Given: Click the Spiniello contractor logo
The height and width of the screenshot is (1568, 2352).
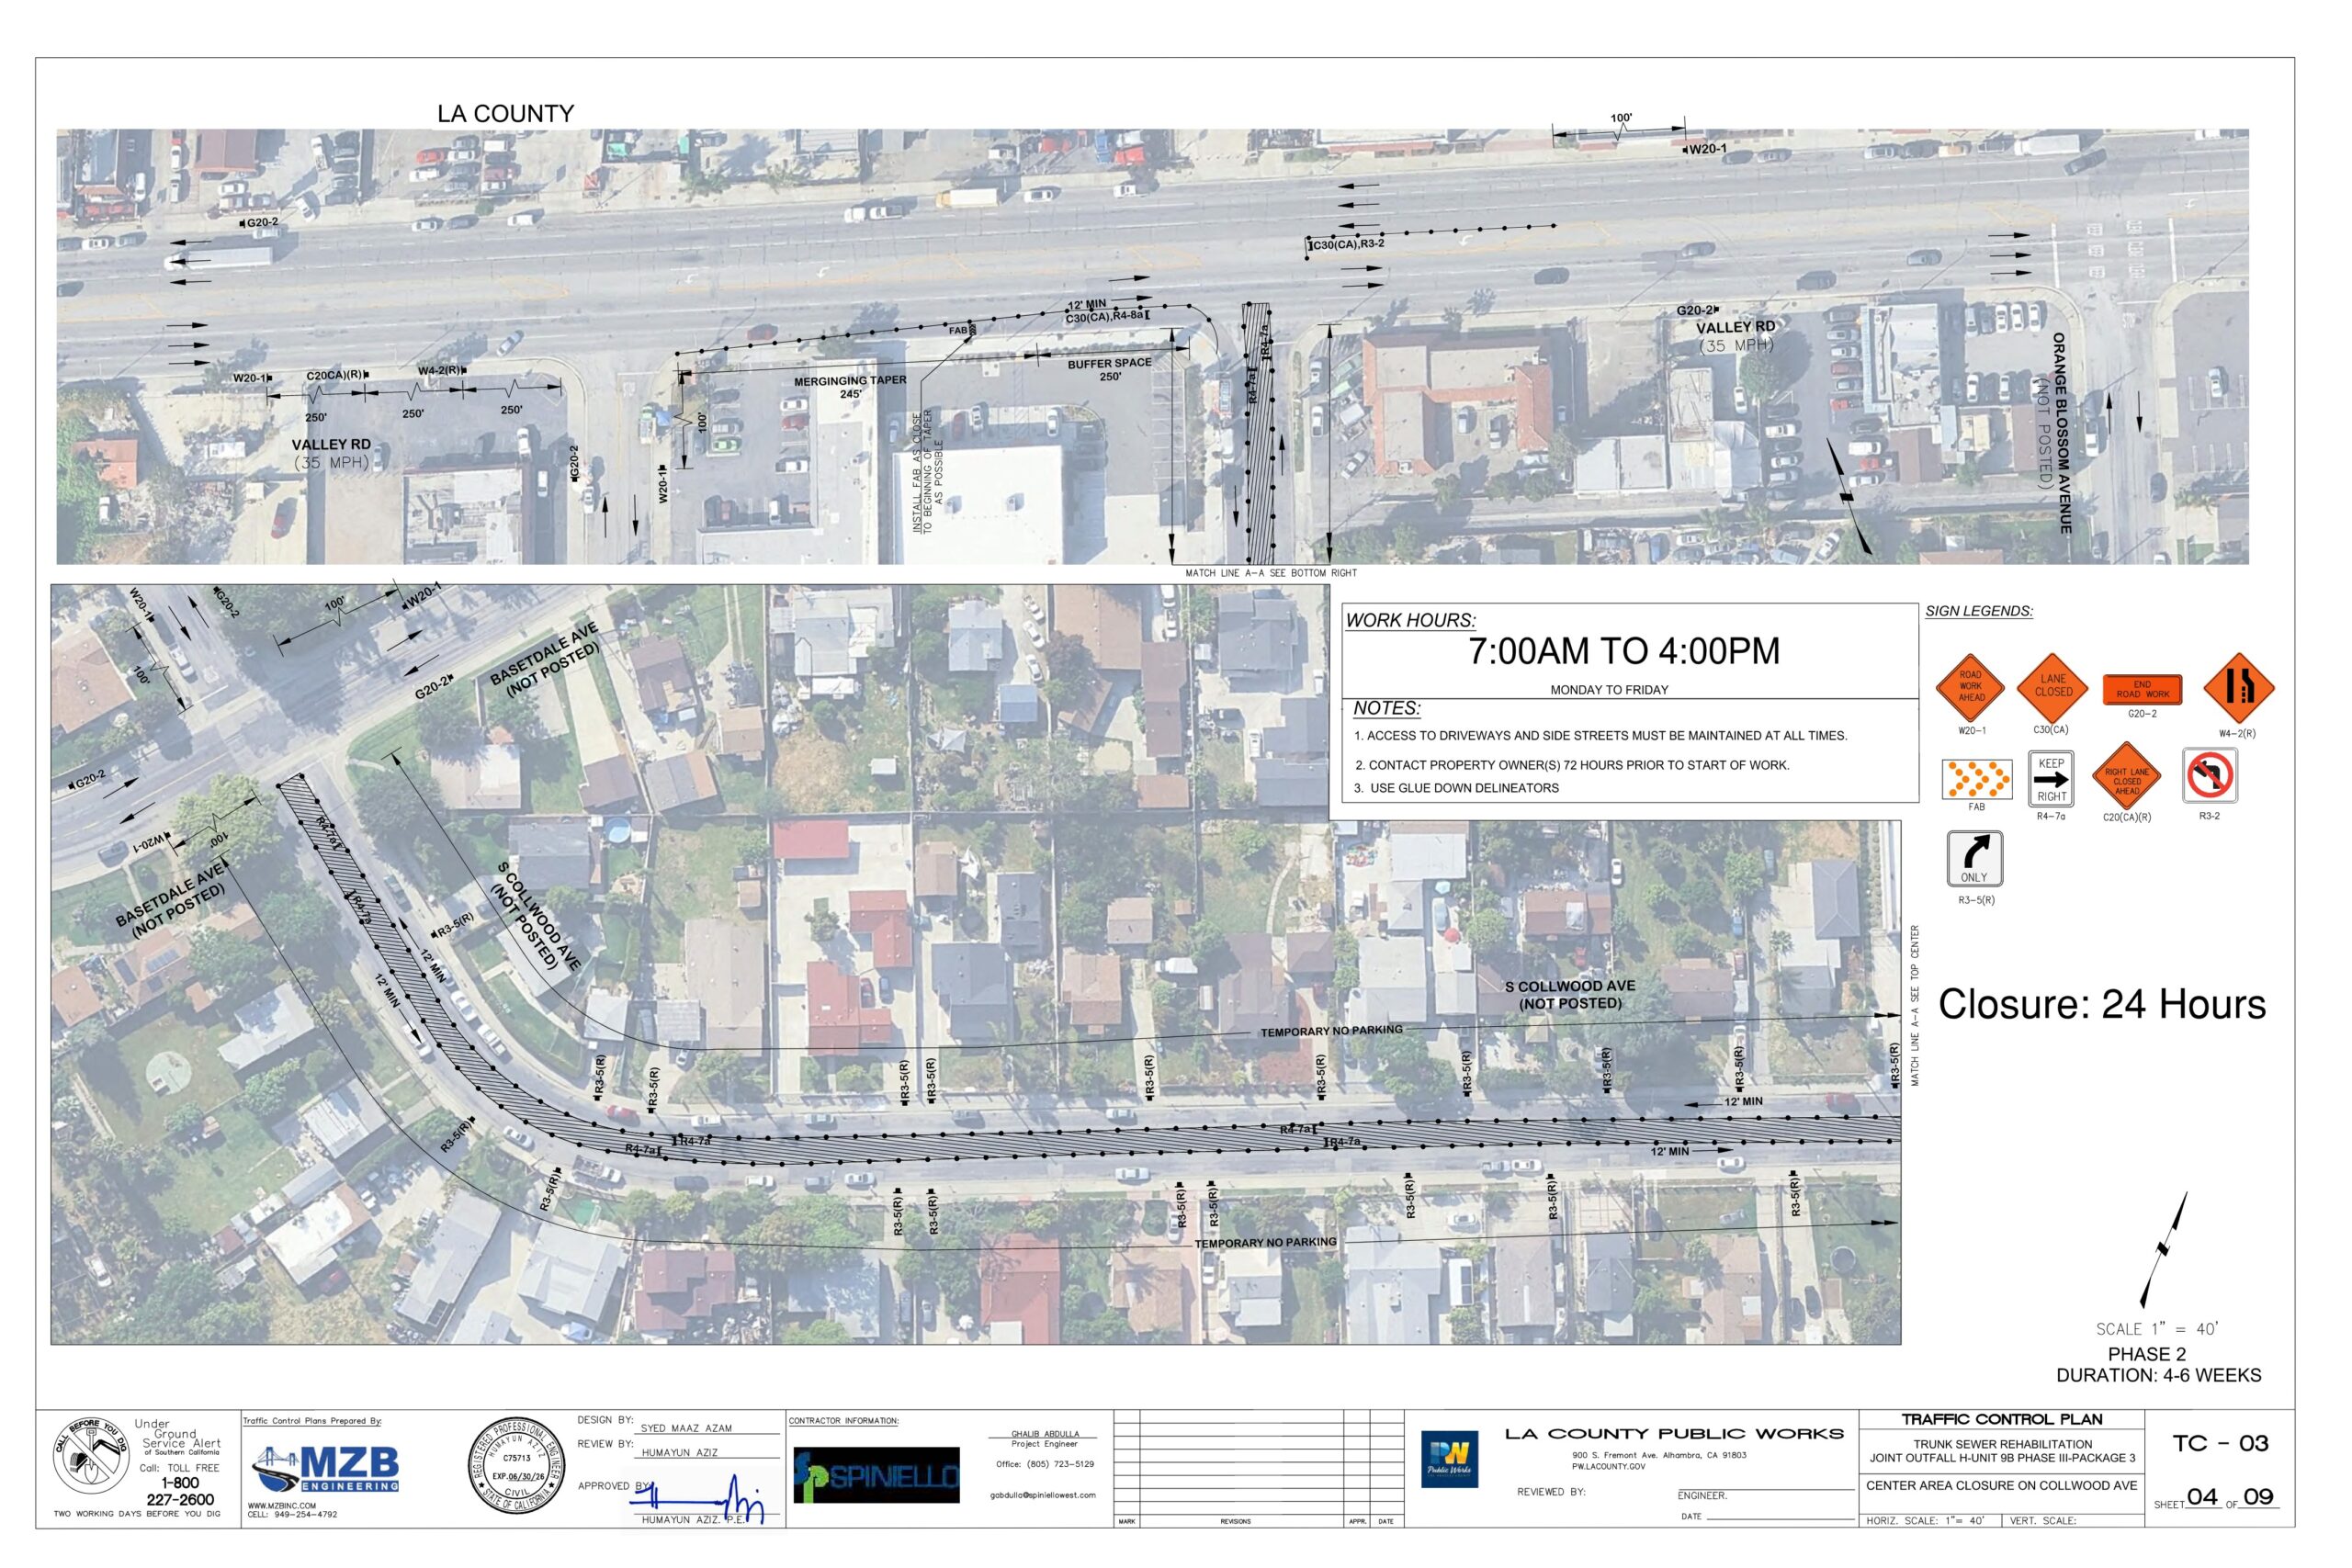Looking at the screenshot, I should click(x=877, y=1475).
